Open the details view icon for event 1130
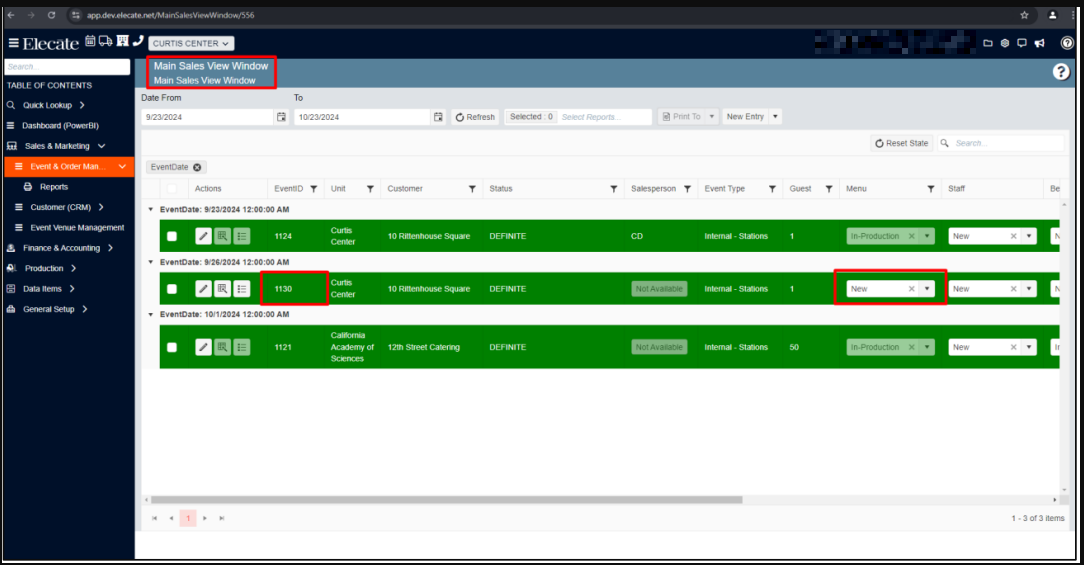The height and width of the screenshot is (565, 1084). (222, 289)
